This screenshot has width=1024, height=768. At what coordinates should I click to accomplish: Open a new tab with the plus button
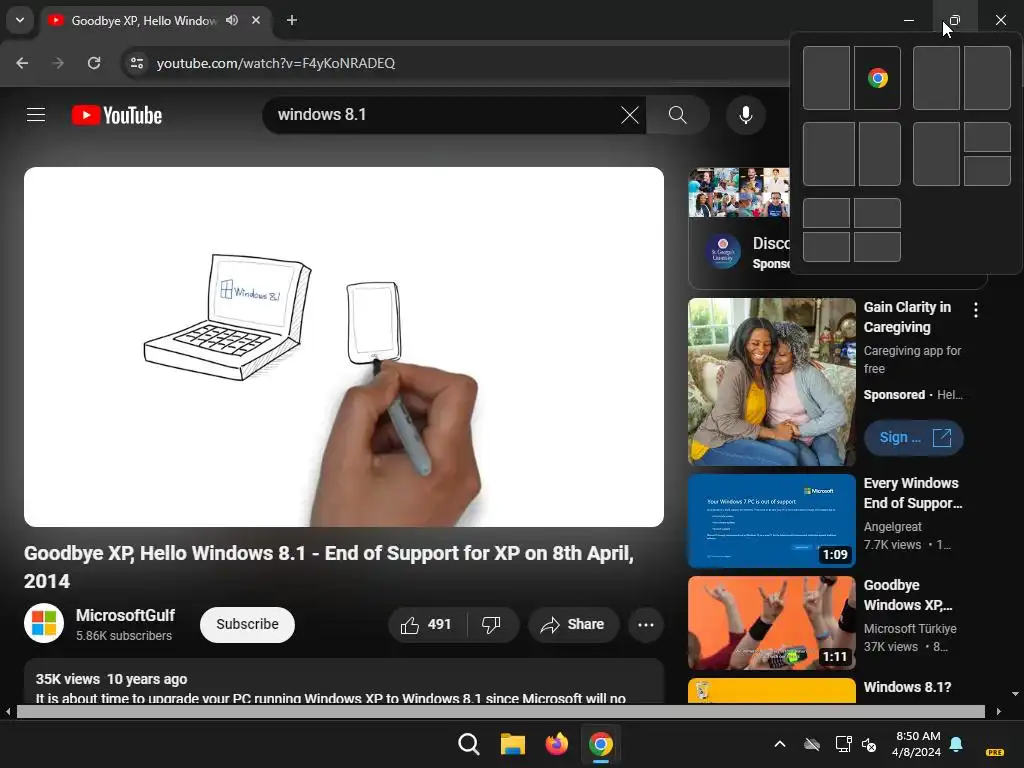pyautogui.click(x=292, y=20)
